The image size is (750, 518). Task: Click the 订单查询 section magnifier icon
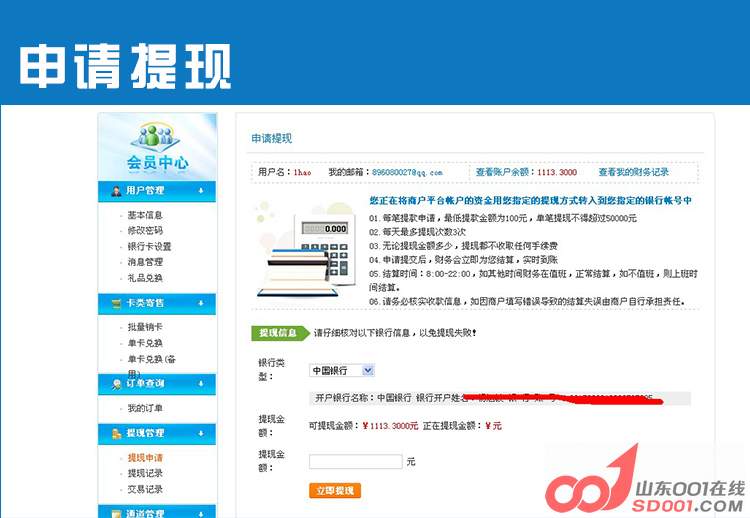116,383
